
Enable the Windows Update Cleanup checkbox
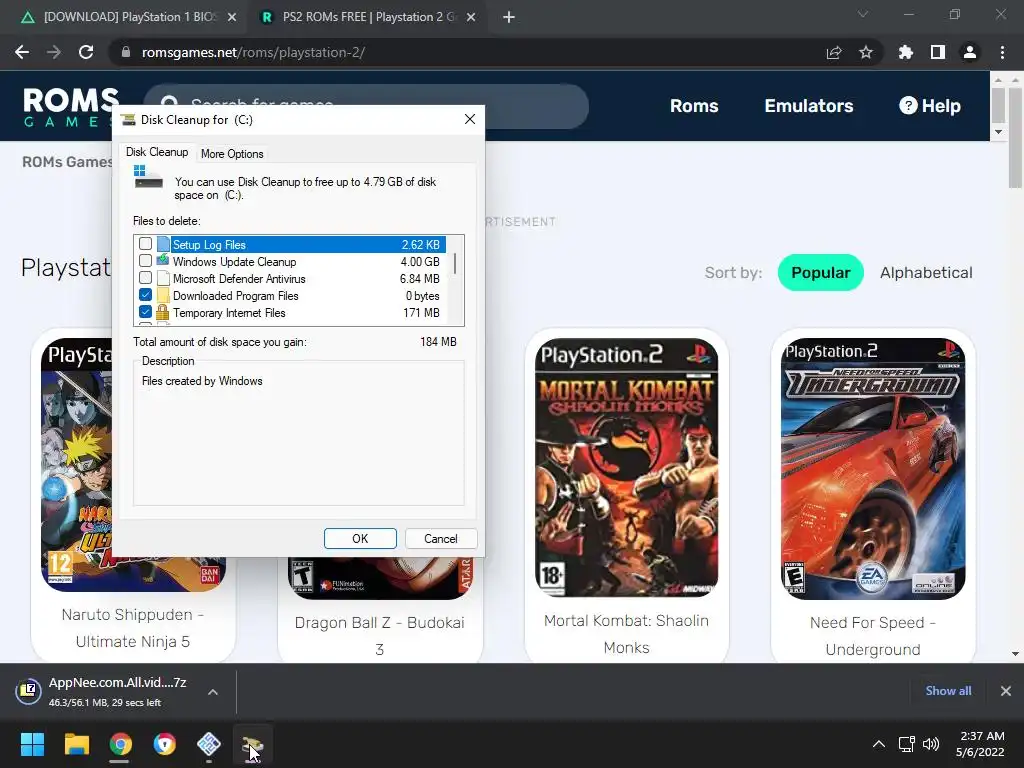(x=146, y=261)
